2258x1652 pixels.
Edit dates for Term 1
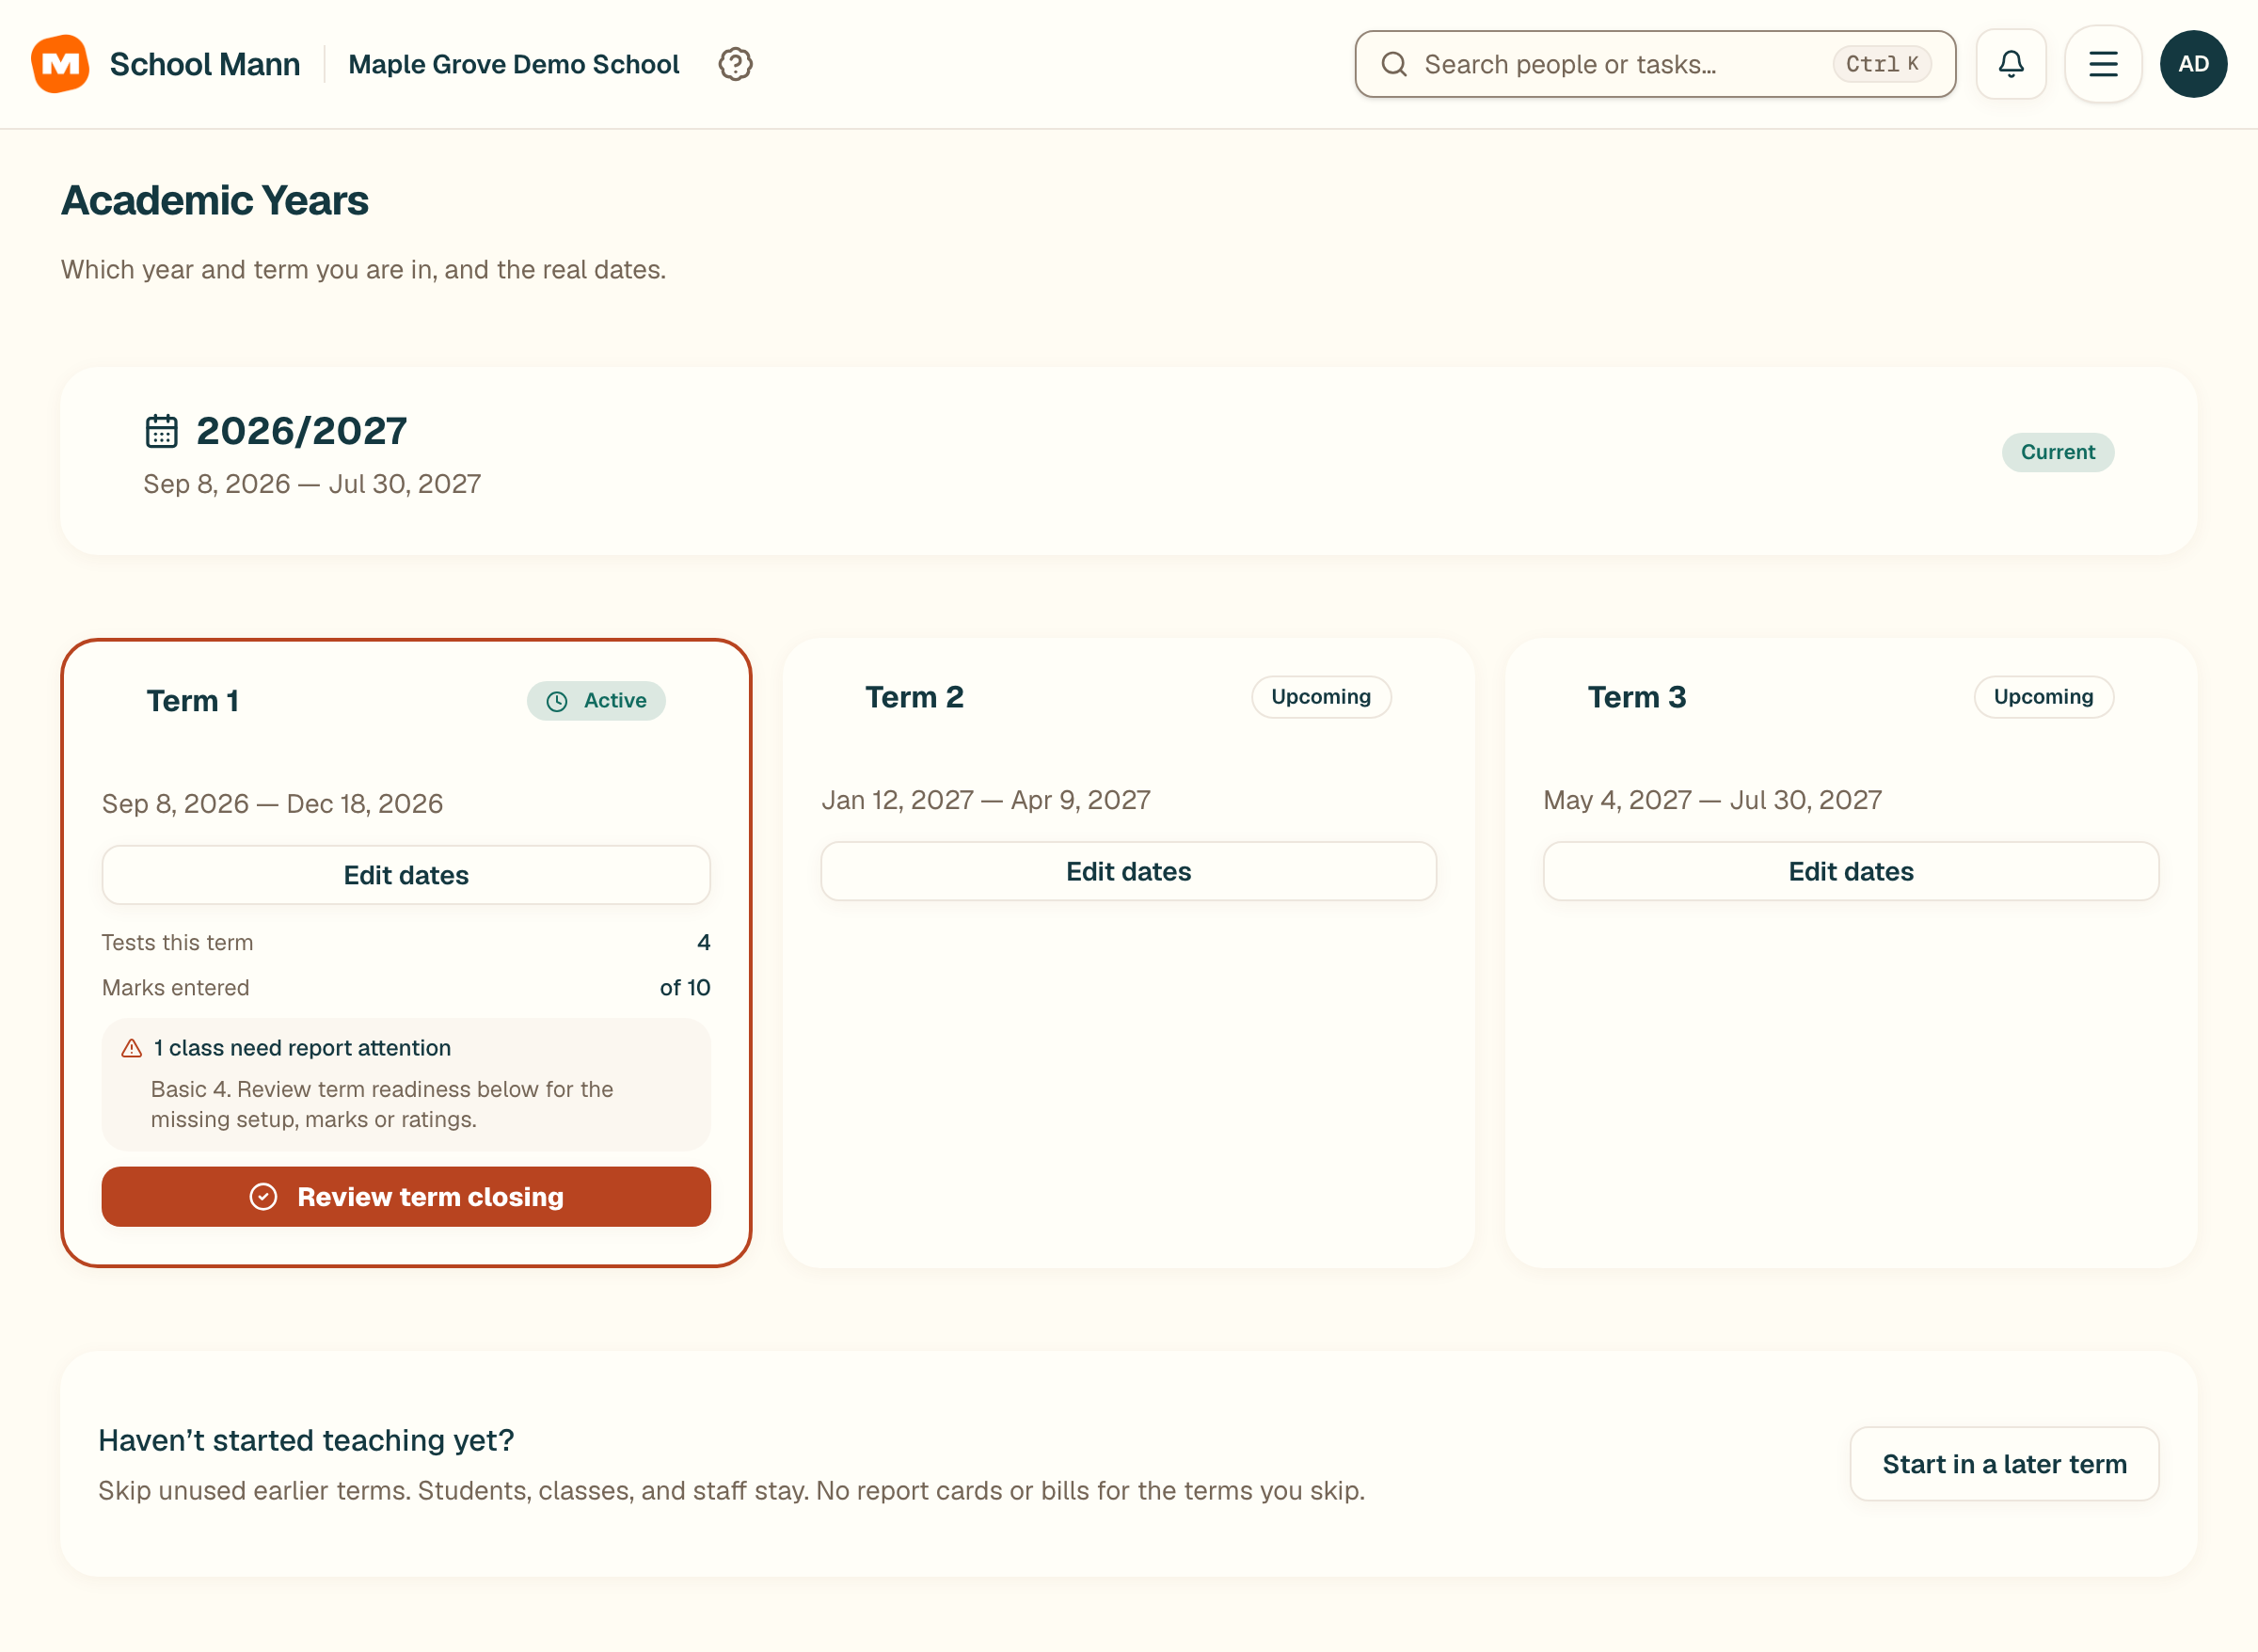406,875
